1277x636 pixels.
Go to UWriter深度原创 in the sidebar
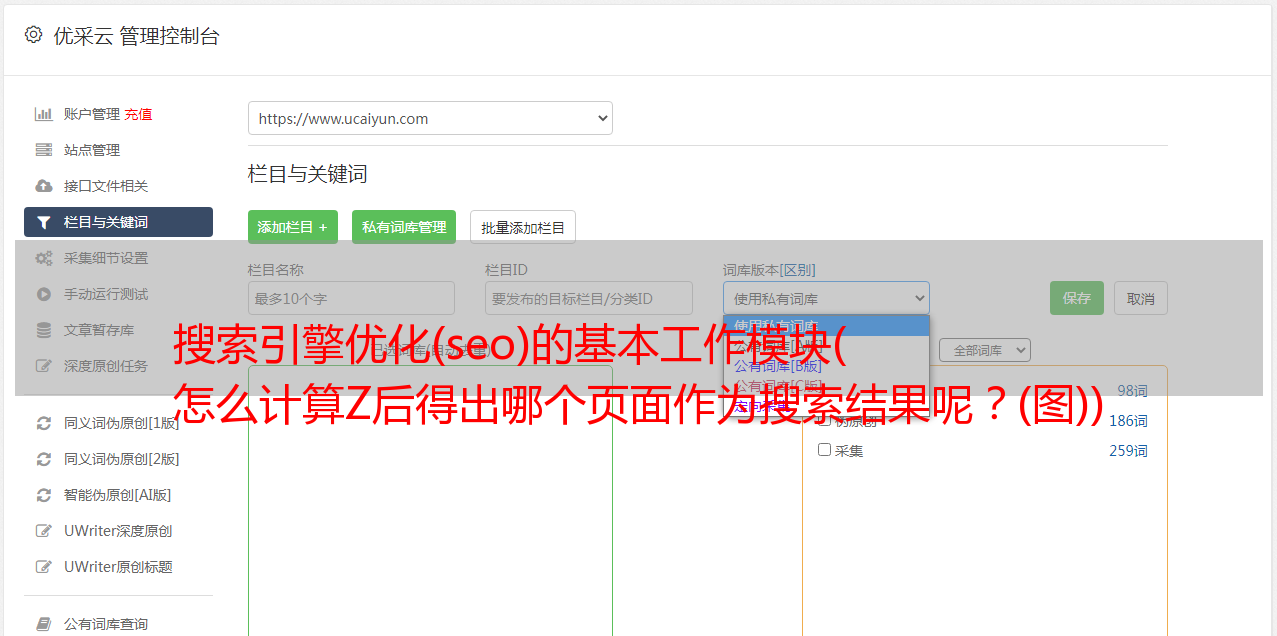[118, 531]
